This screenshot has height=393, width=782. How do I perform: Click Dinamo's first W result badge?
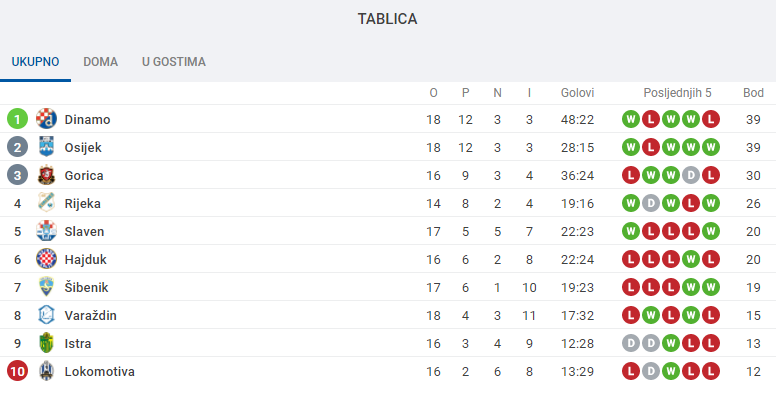coord(631,119)
